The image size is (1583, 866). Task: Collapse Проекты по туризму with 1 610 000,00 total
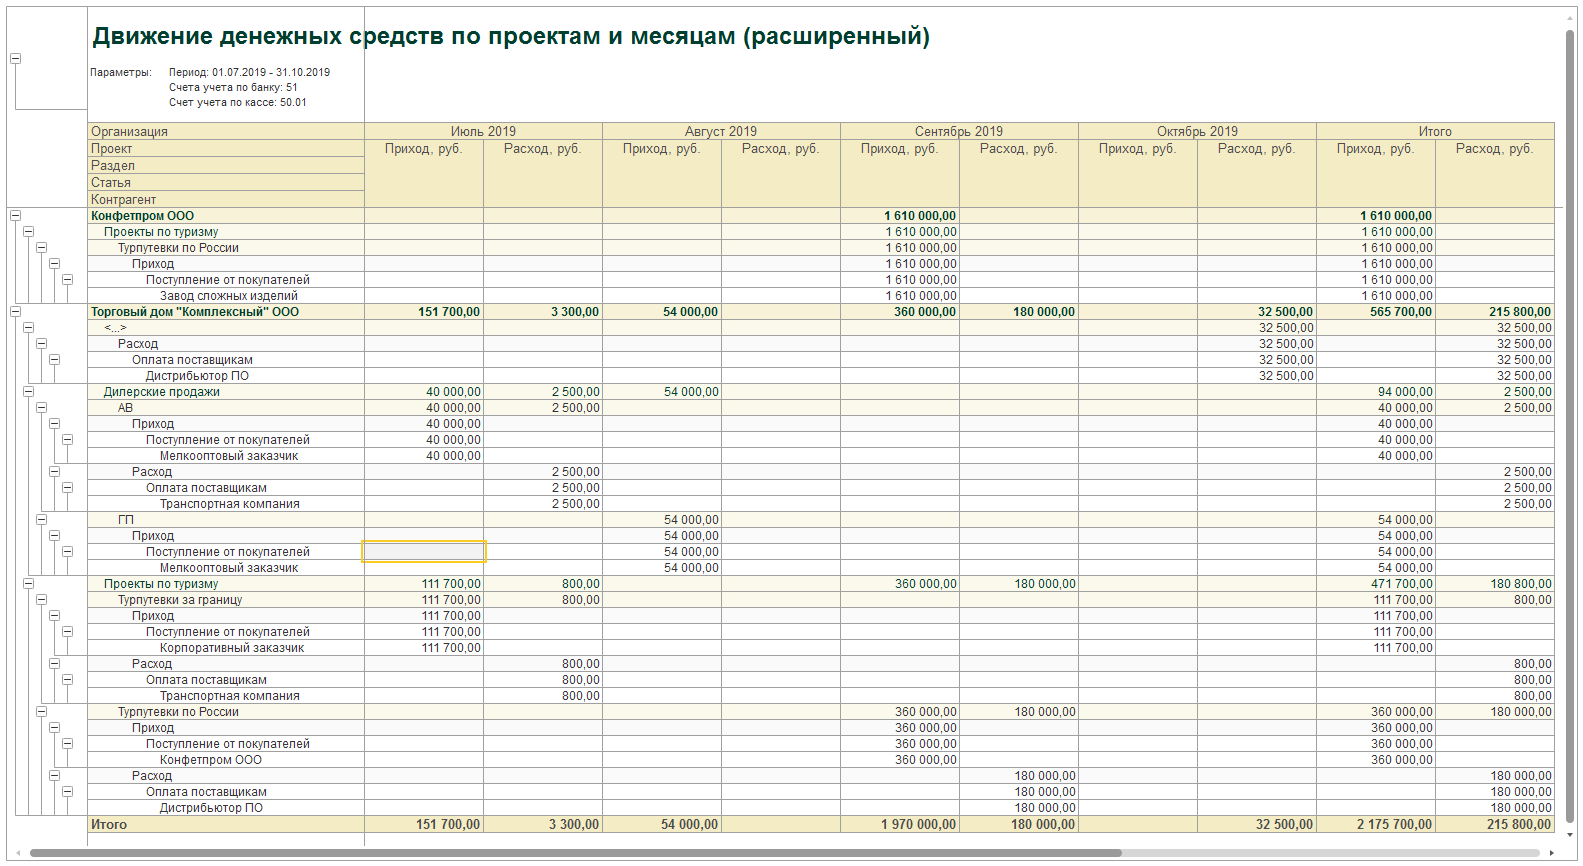(28, 231)
